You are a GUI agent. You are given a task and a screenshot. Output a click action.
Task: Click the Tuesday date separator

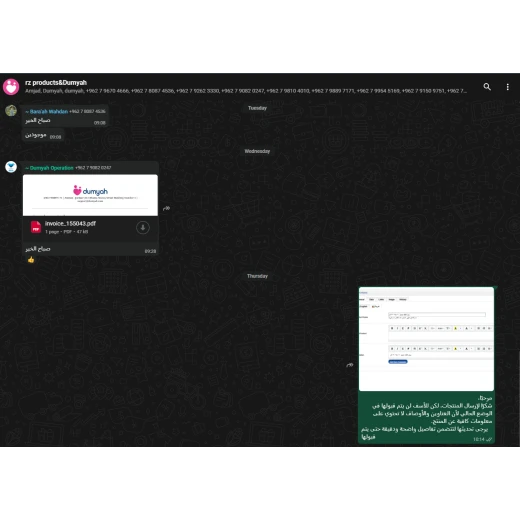(x=257, y=108)
